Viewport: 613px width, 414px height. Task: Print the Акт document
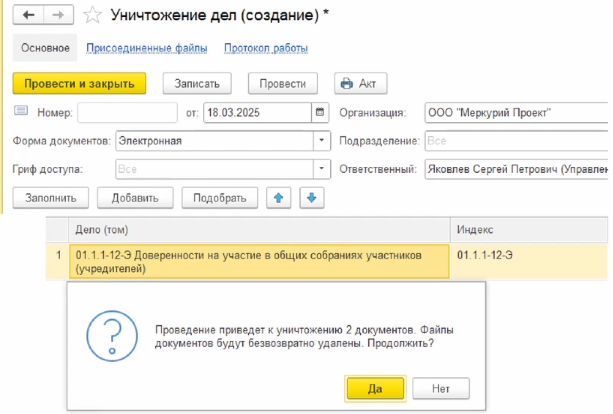(360, 83)
